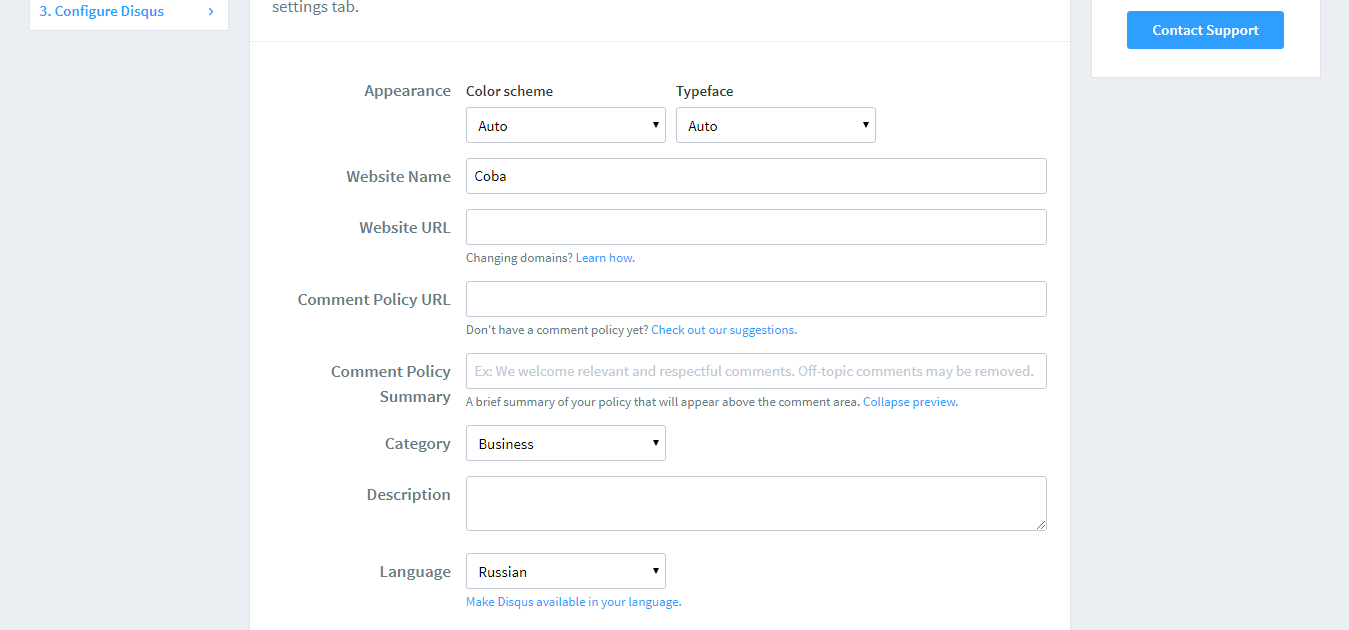Click the 'Collapse preview' link
The image size is (1349, 630).
909,402
